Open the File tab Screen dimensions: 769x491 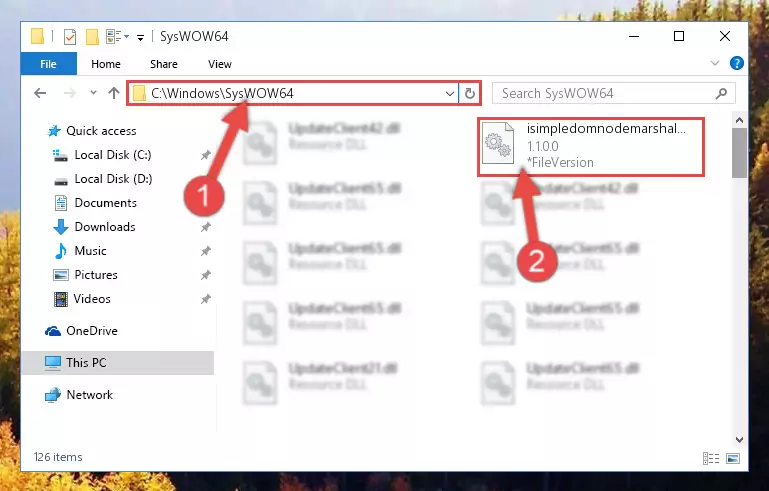coord(49,64)
